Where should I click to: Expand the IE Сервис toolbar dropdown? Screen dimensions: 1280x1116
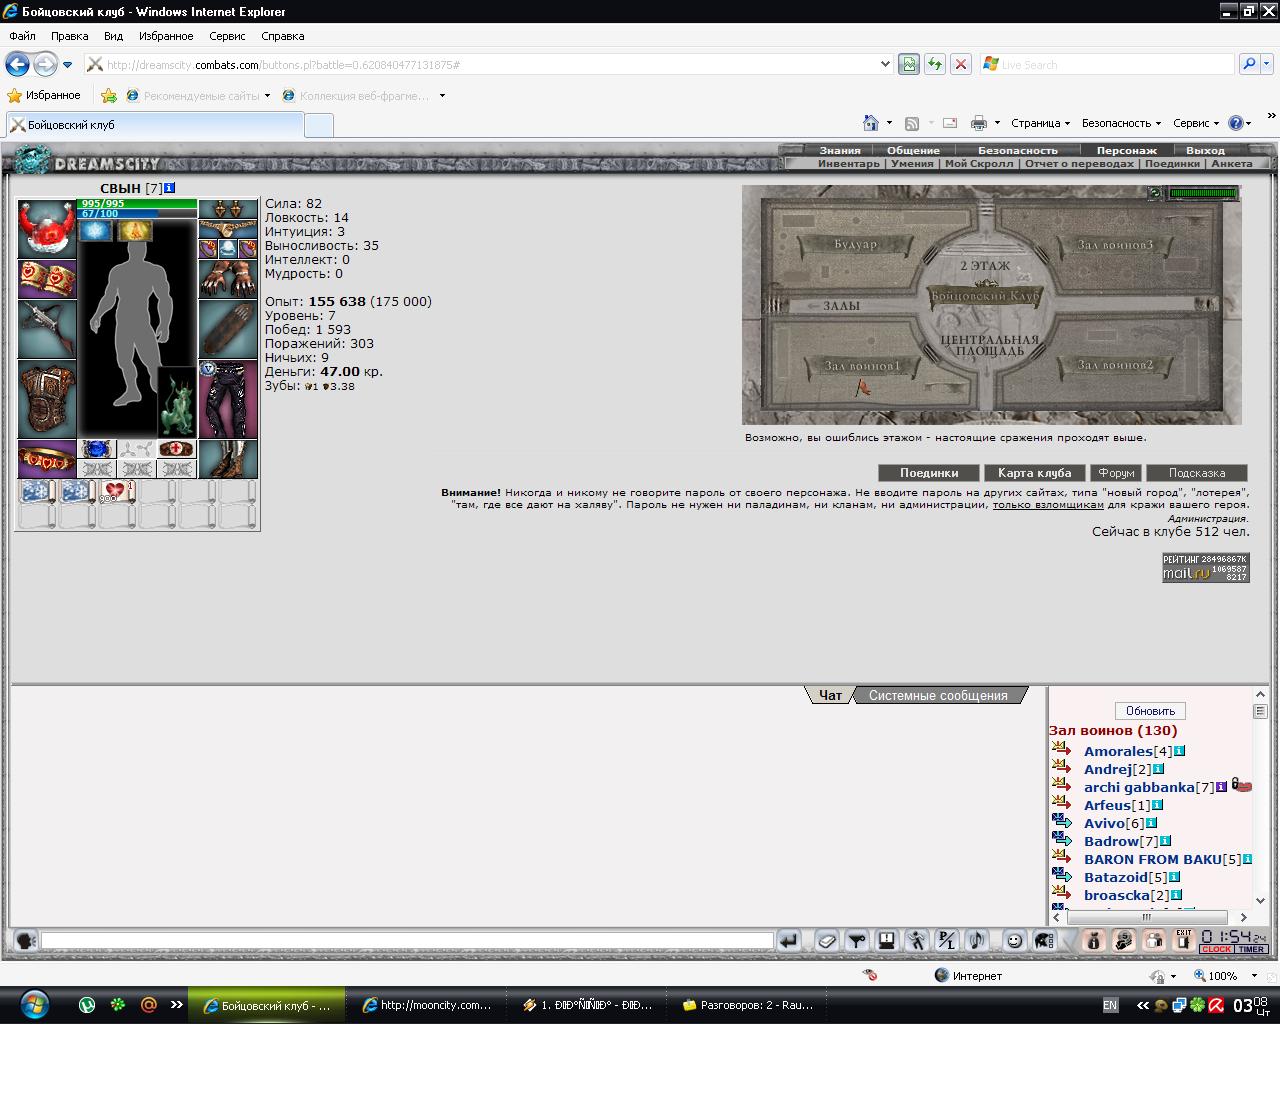click(1196, 123)
